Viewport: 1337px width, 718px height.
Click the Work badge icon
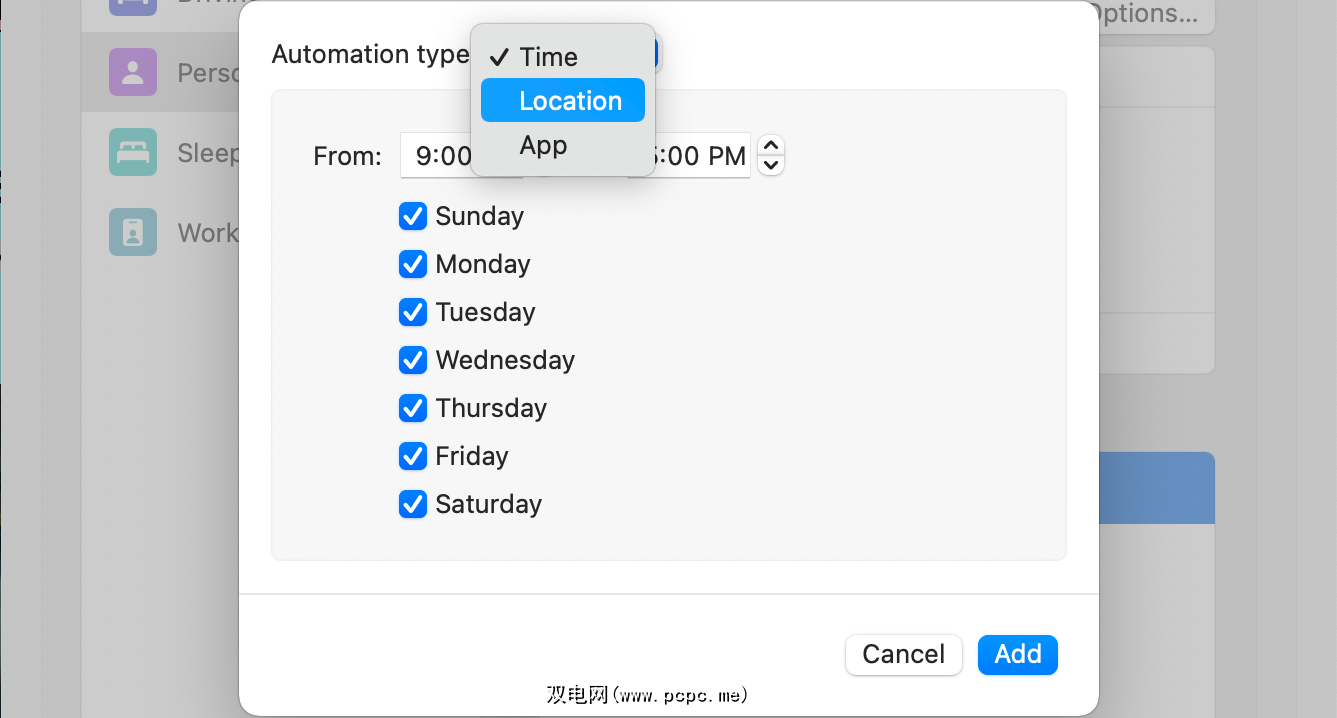click(x=133, y=232)
